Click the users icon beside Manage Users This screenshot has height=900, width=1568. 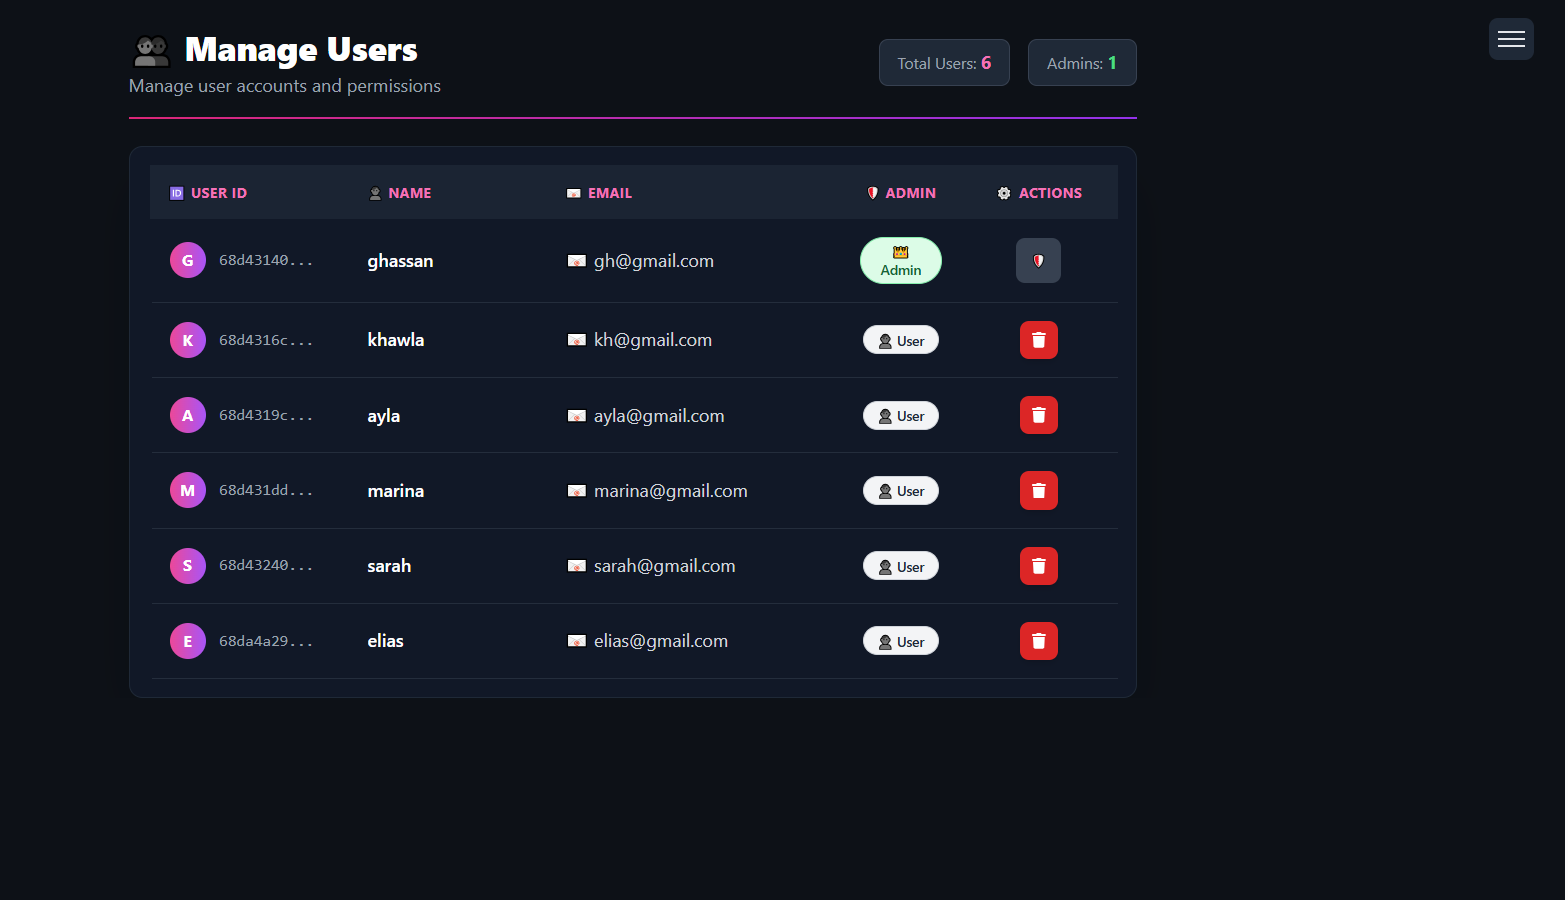[152, 50]
